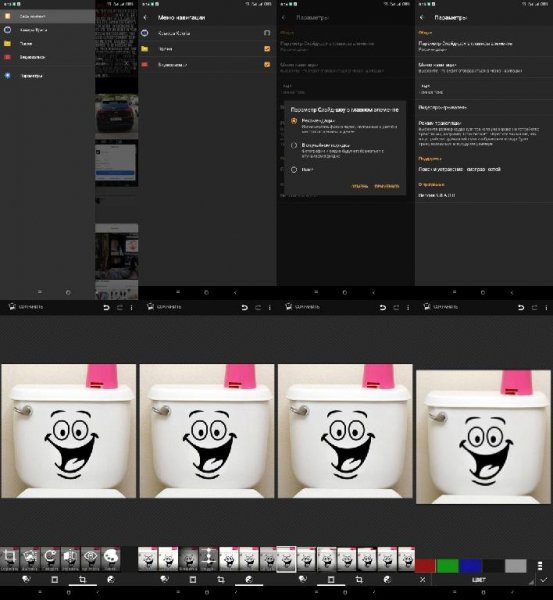Open the eye-shaped tool in the editing strip

coord(91,559)
